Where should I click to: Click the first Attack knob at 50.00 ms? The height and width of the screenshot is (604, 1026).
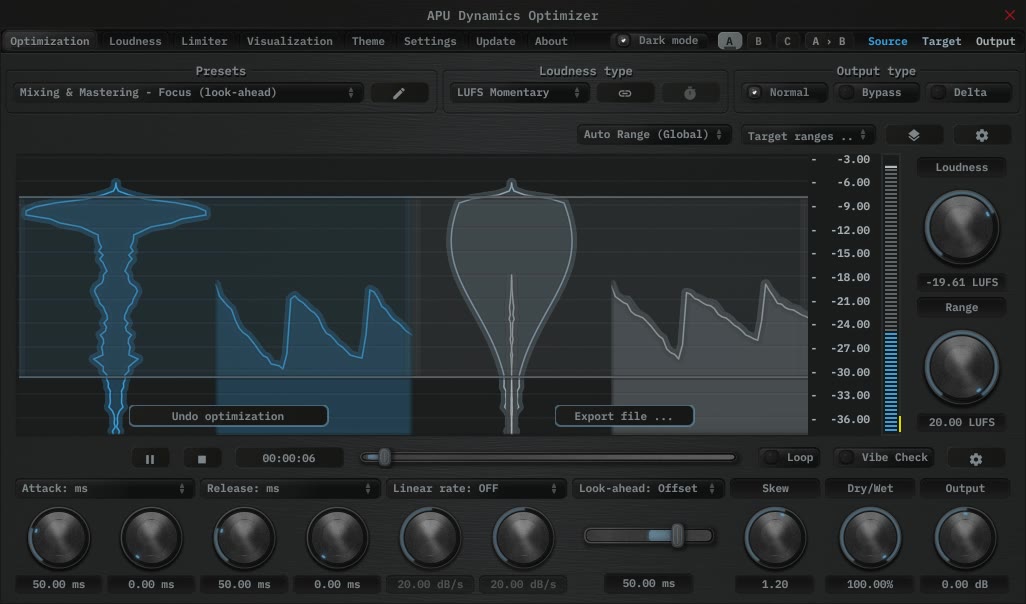(x=58, y=538)
